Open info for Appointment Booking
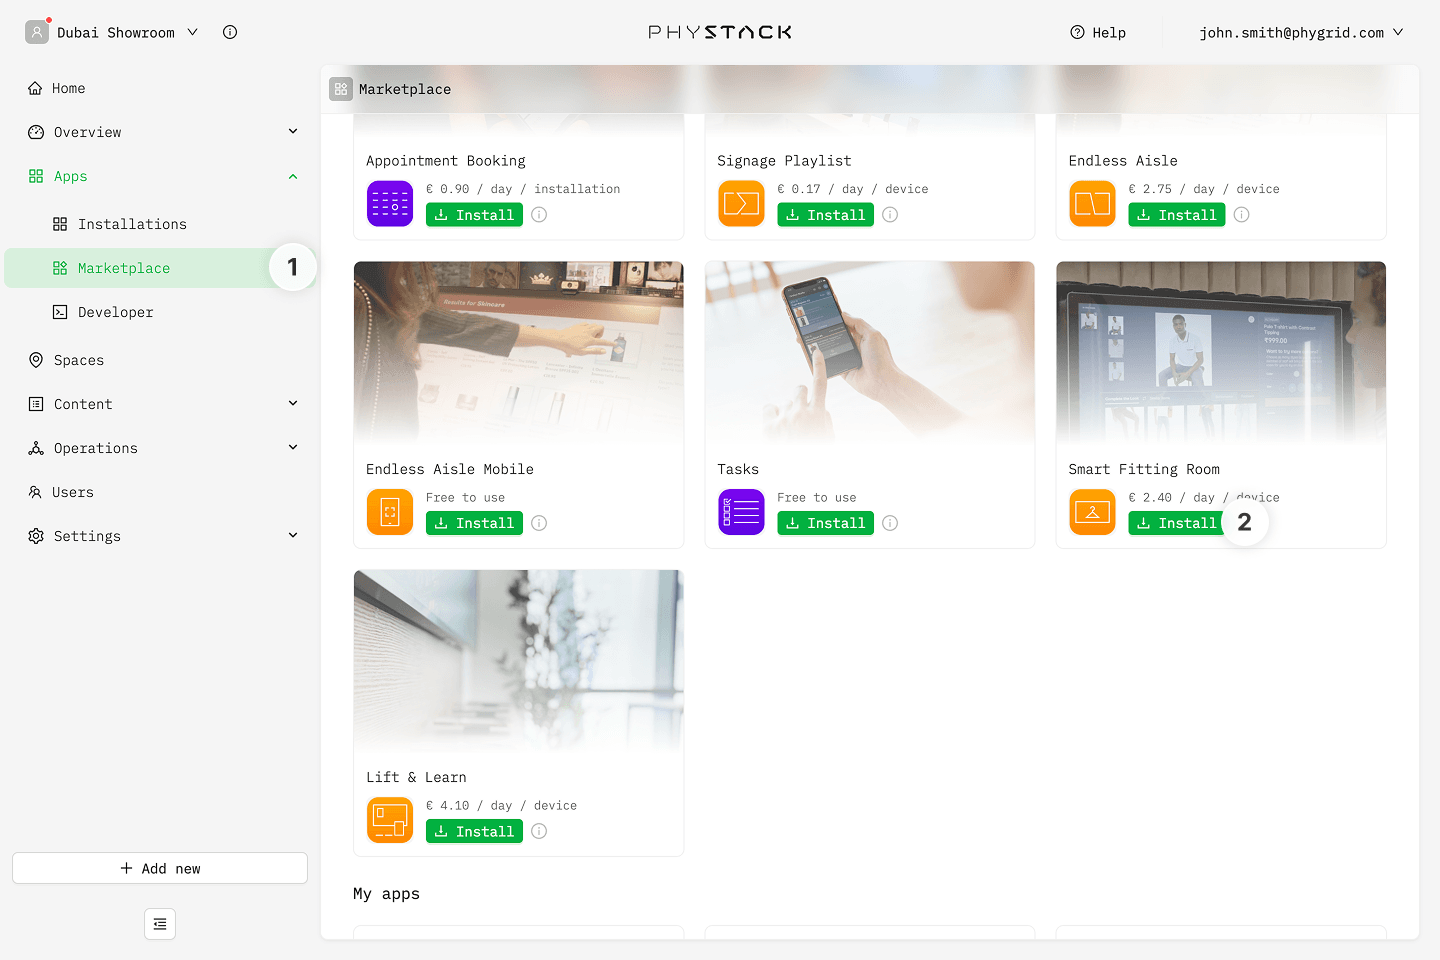Screen dimensions: 1440x960 click(539, 215)
